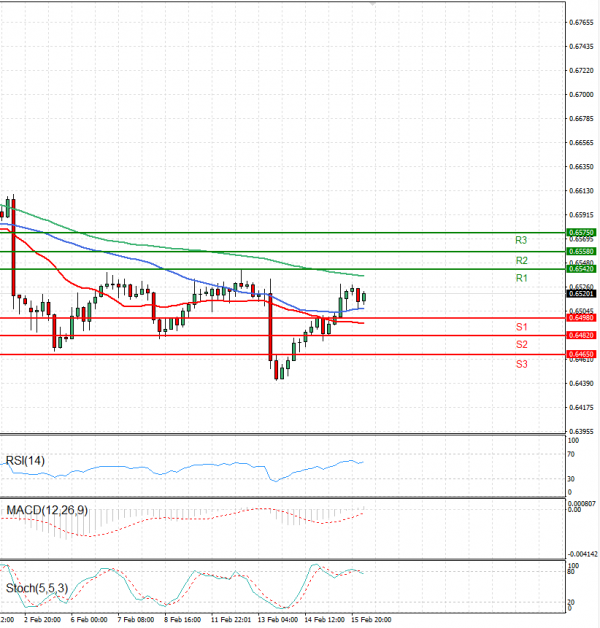Click the -0.004142 MACD scale value
Screen dimensions: 600x628
coord(582,554)
